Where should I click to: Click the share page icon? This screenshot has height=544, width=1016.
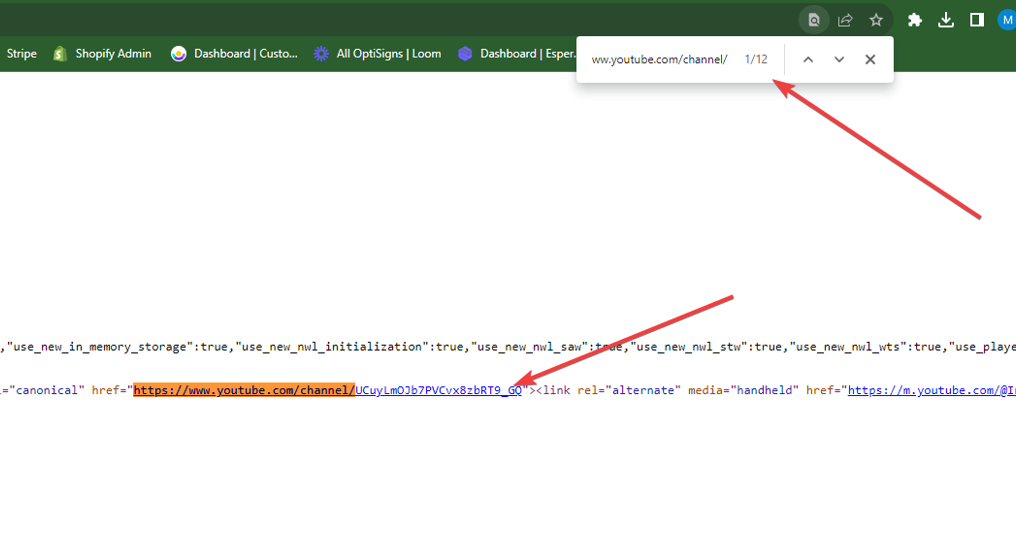click(x=845, y=20)
